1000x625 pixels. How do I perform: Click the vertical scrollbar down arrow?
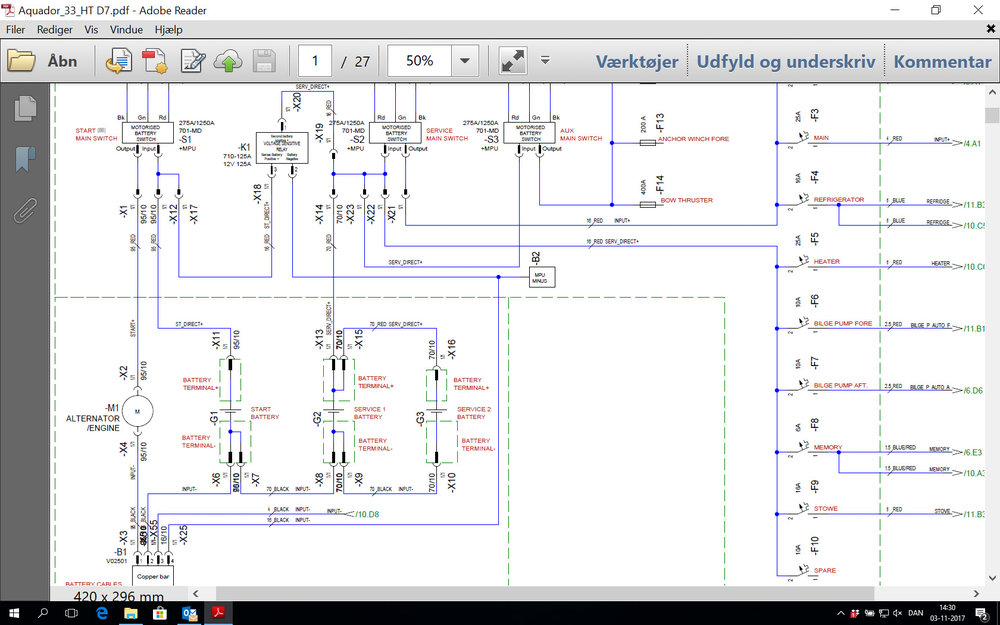click(x=992, y=578)
